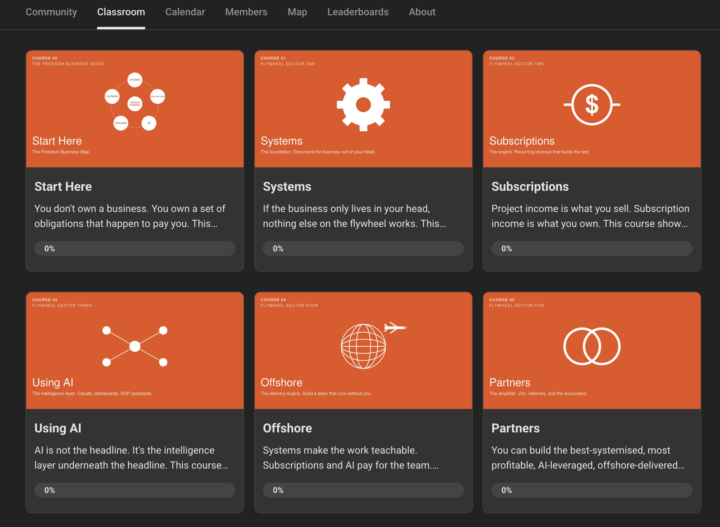
Task: Open the Map tab
Action: [297, 12]
